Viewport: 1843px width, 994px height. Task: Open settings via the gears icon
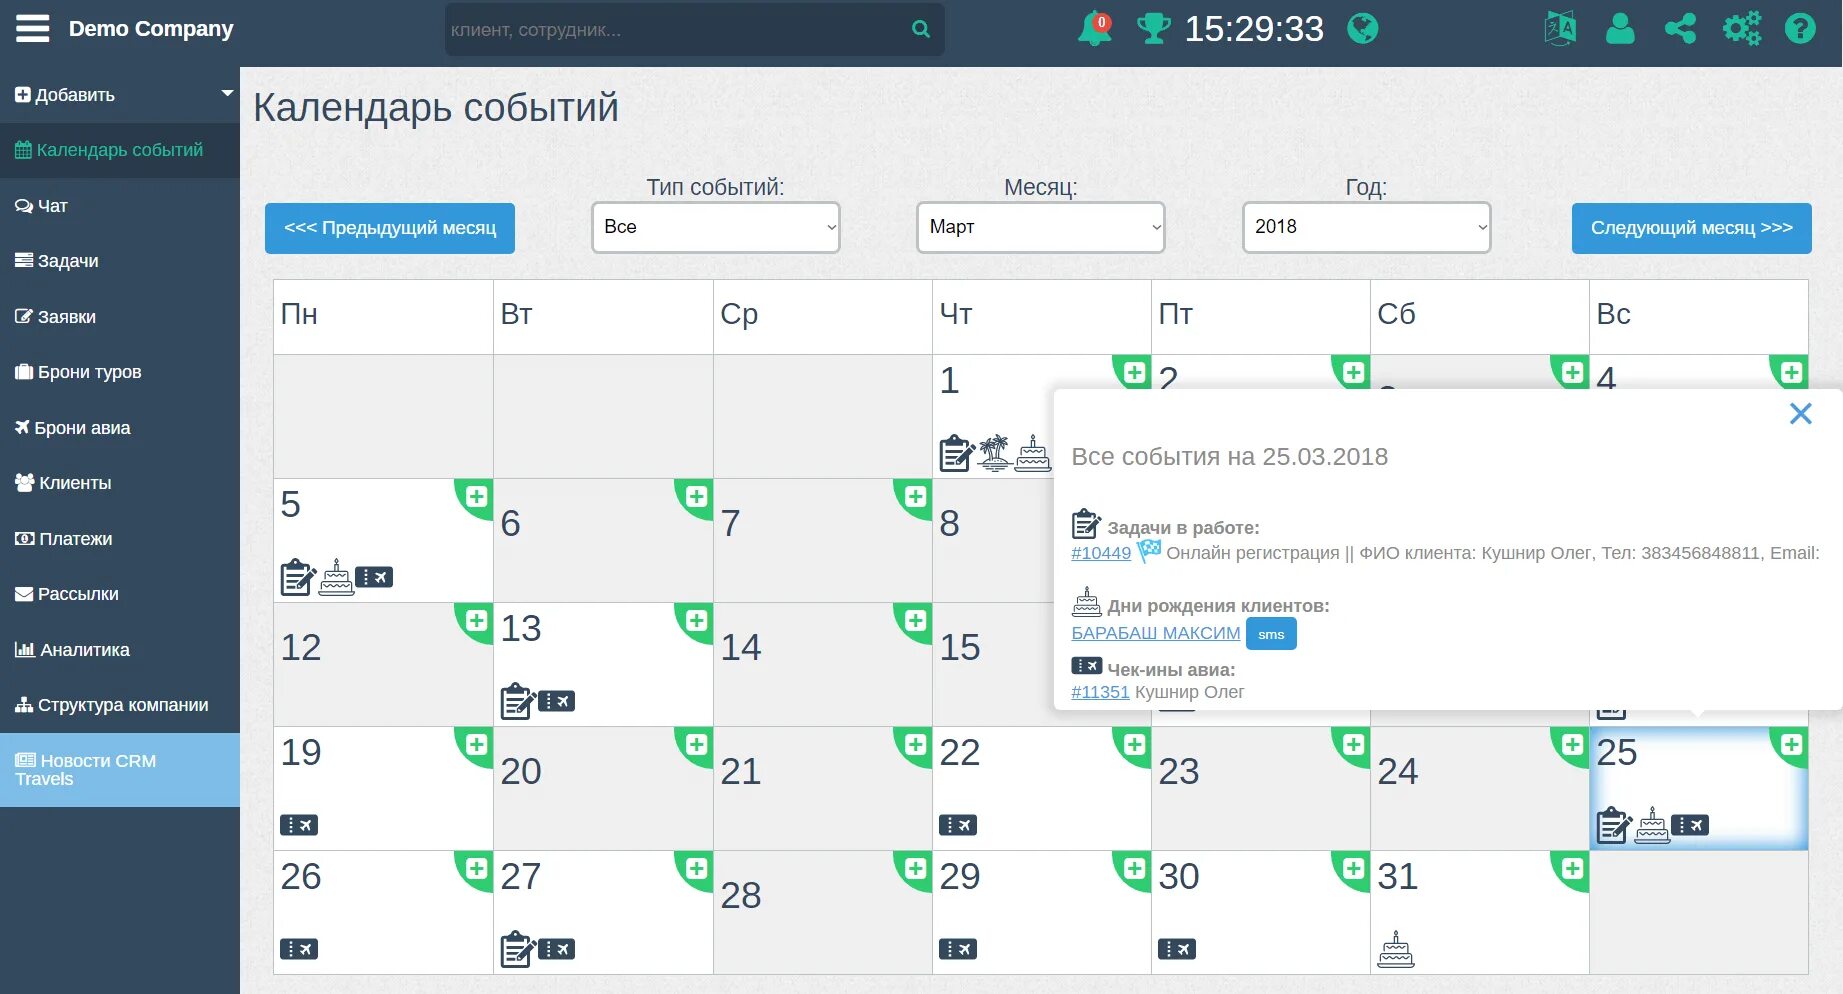(x=1741, y=29)
